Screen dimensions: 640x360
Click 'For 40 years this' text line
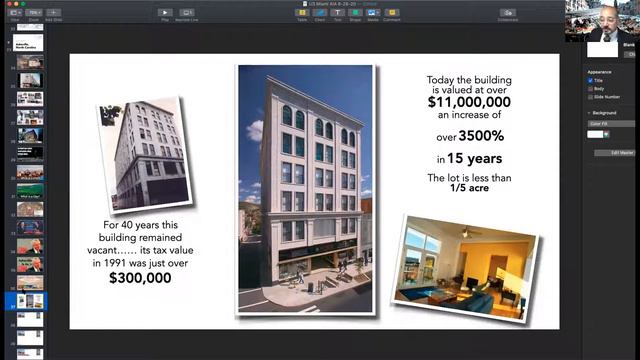tap(140, 225)
